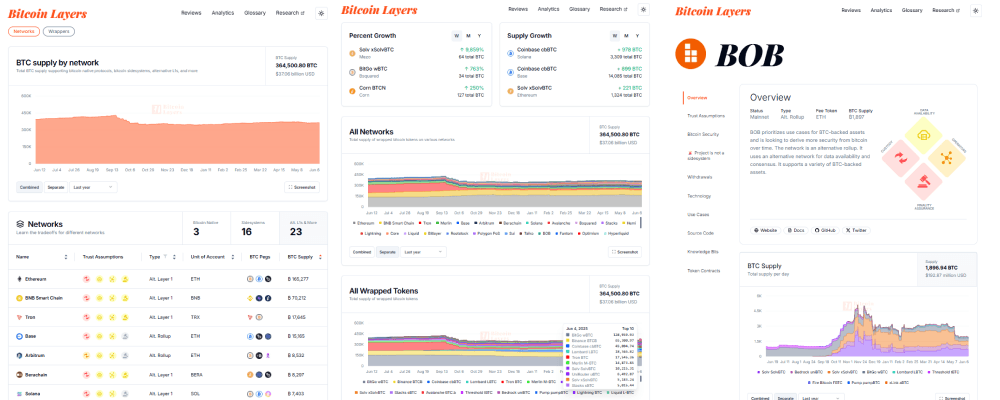Click the stacked-layers icon beside the Networks heading

[20, 224]
